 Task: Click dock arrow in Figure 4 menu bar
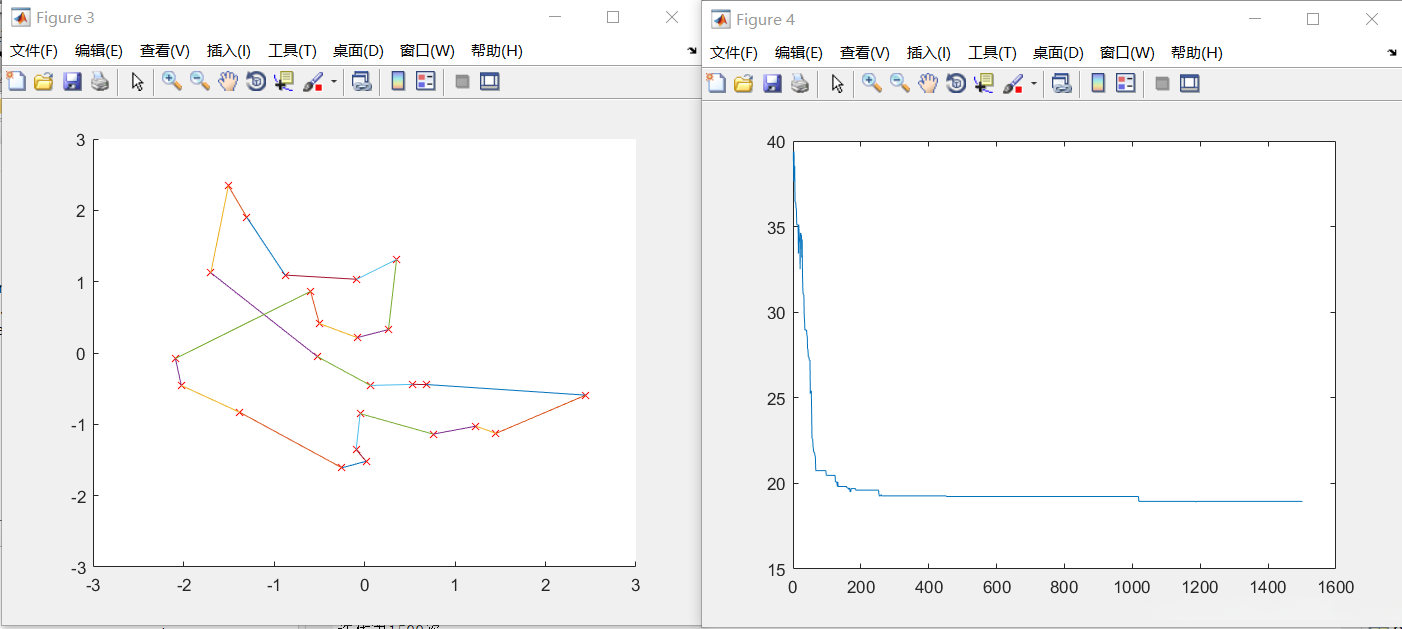[1392, 52]
